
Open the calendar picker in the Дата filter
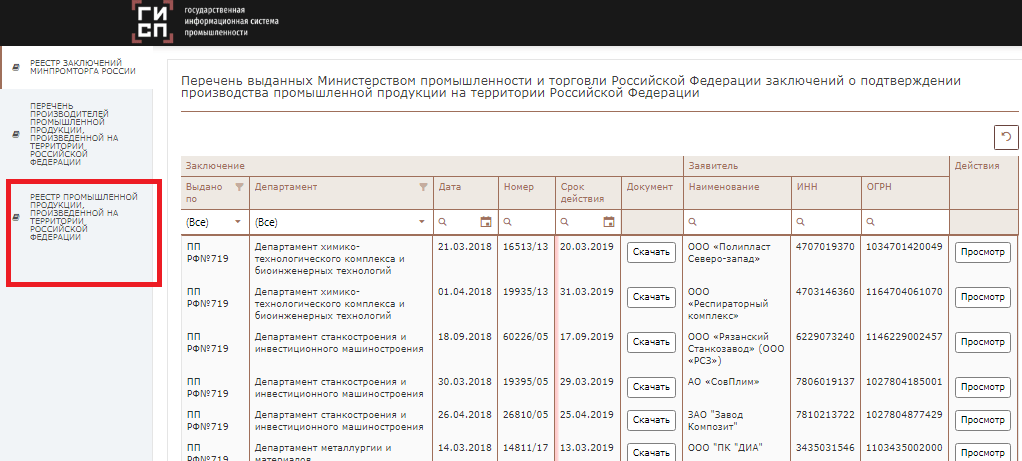[486, 222]
